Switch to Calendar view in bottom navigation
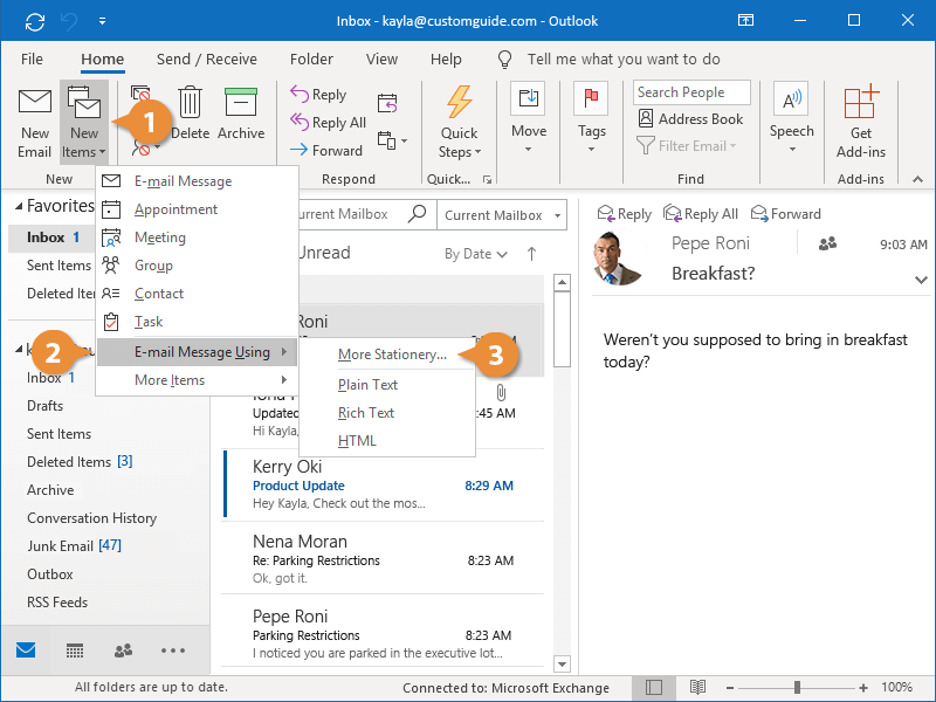 75,651
